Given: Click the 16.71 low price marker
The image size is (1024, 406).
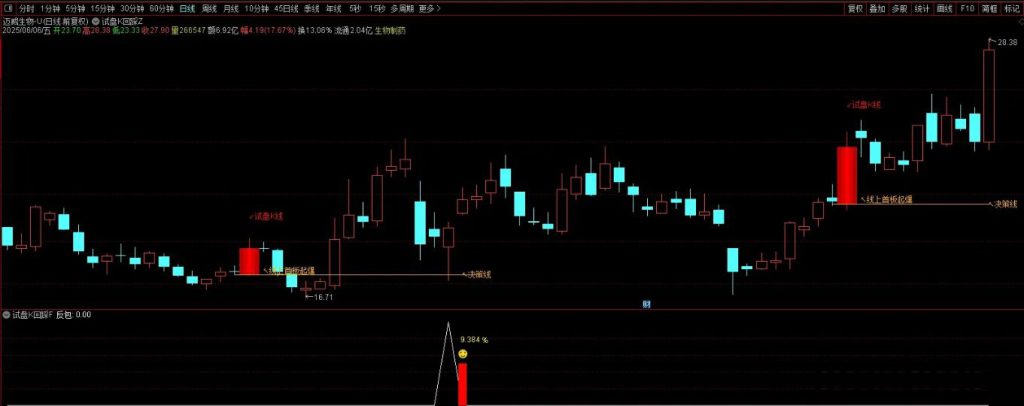Looking at the screenshot, I should click(x=321, y=297).
